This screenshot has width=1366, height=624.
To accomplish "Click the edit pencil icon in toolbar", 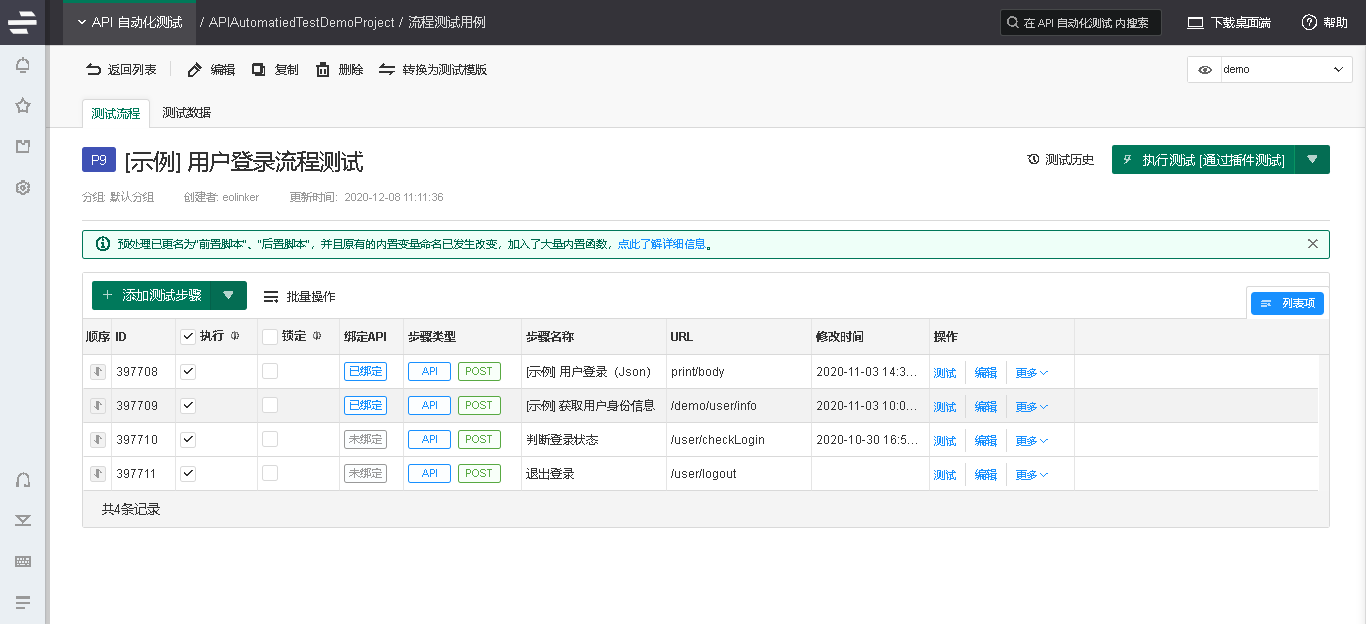I will click(195, 70).
